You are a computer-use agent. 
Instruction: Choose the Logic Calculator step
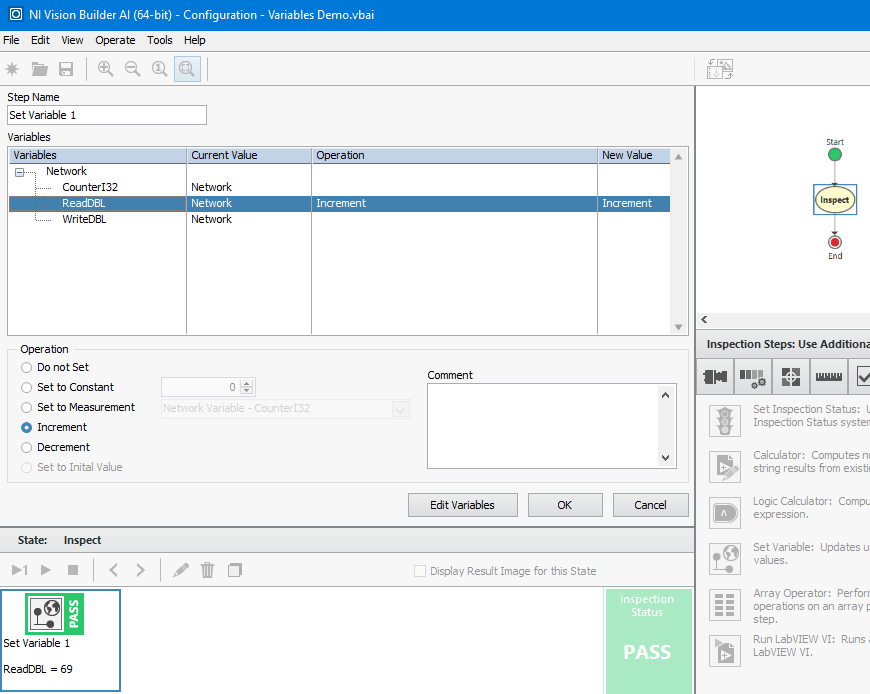point(724,512)
